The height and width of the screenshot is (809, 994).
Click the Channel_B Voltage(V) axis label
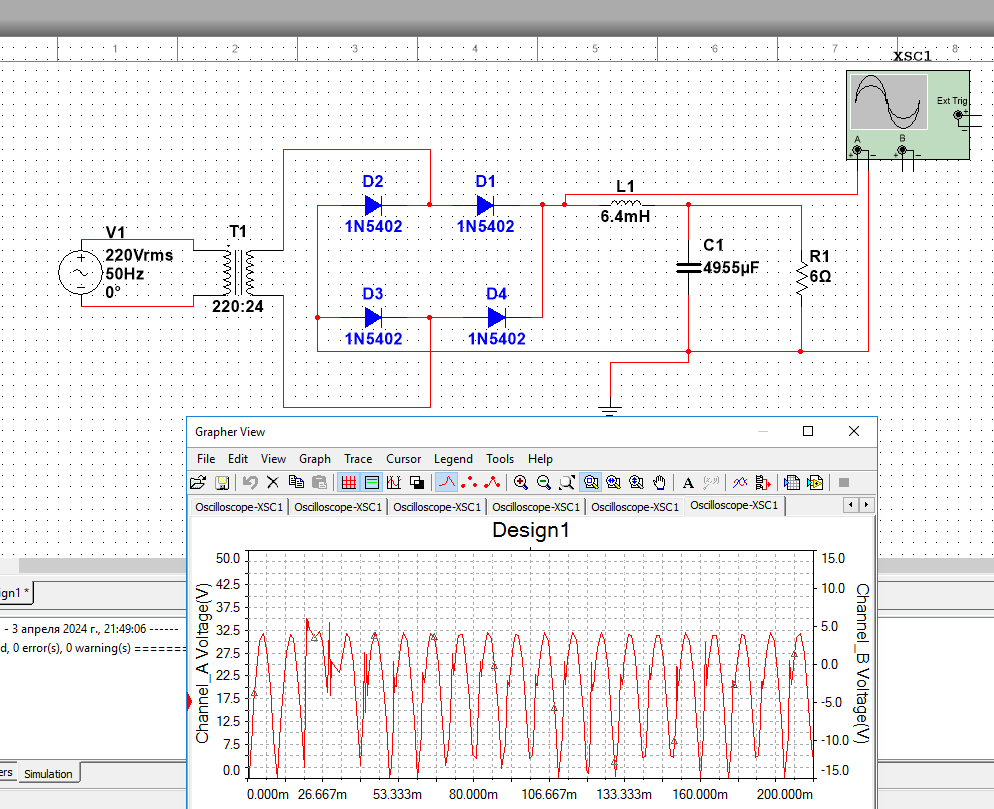click(862, 663)
